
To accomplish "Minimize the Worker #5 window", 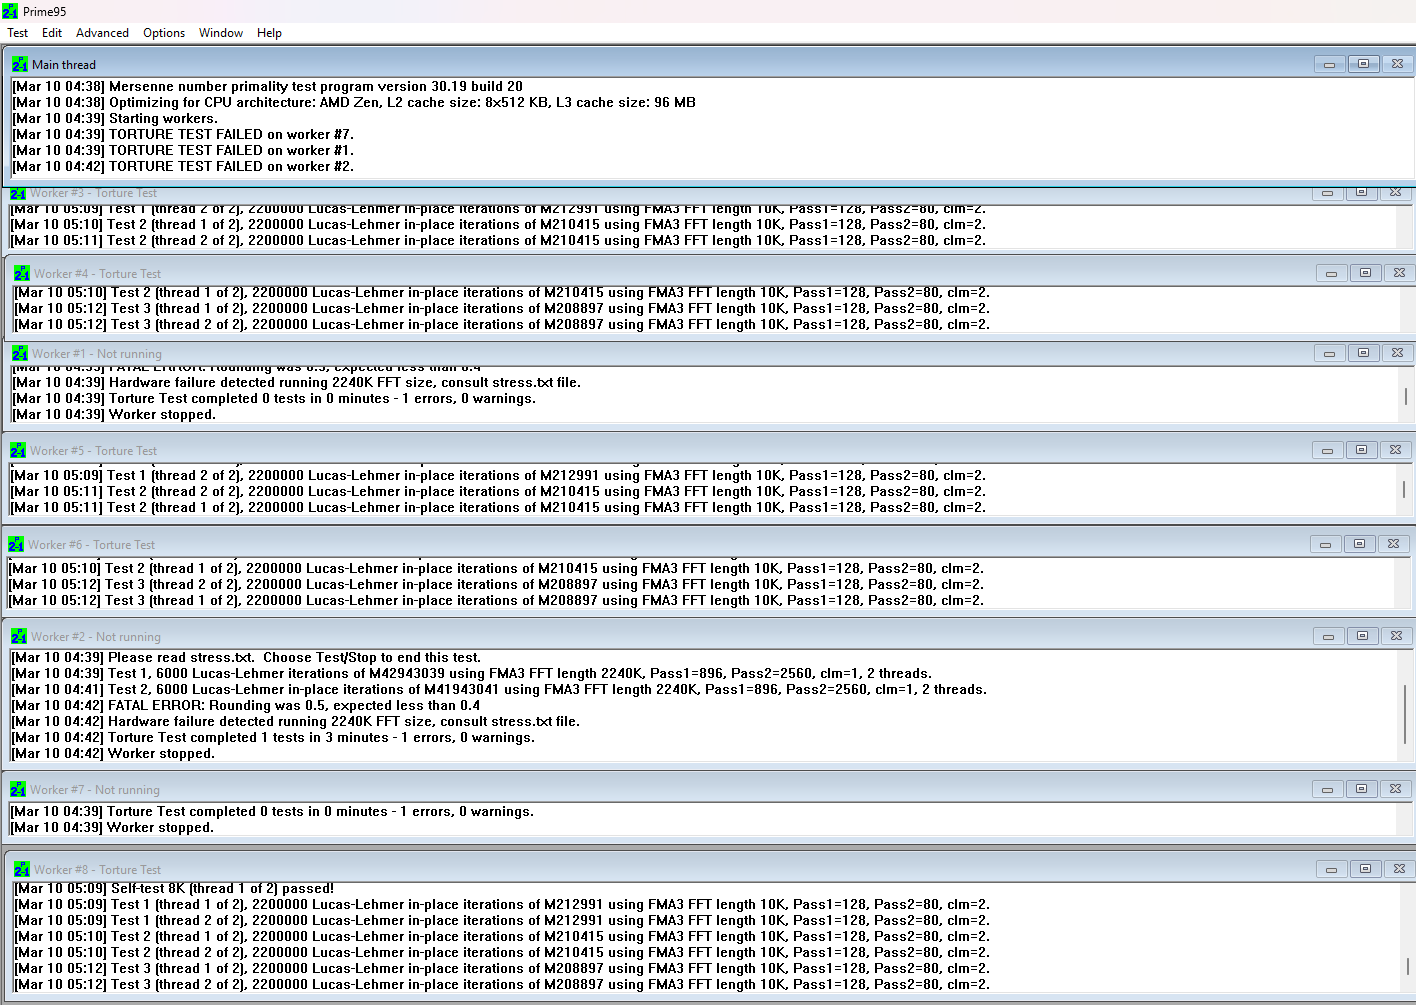I will [x=1327, y=450].
